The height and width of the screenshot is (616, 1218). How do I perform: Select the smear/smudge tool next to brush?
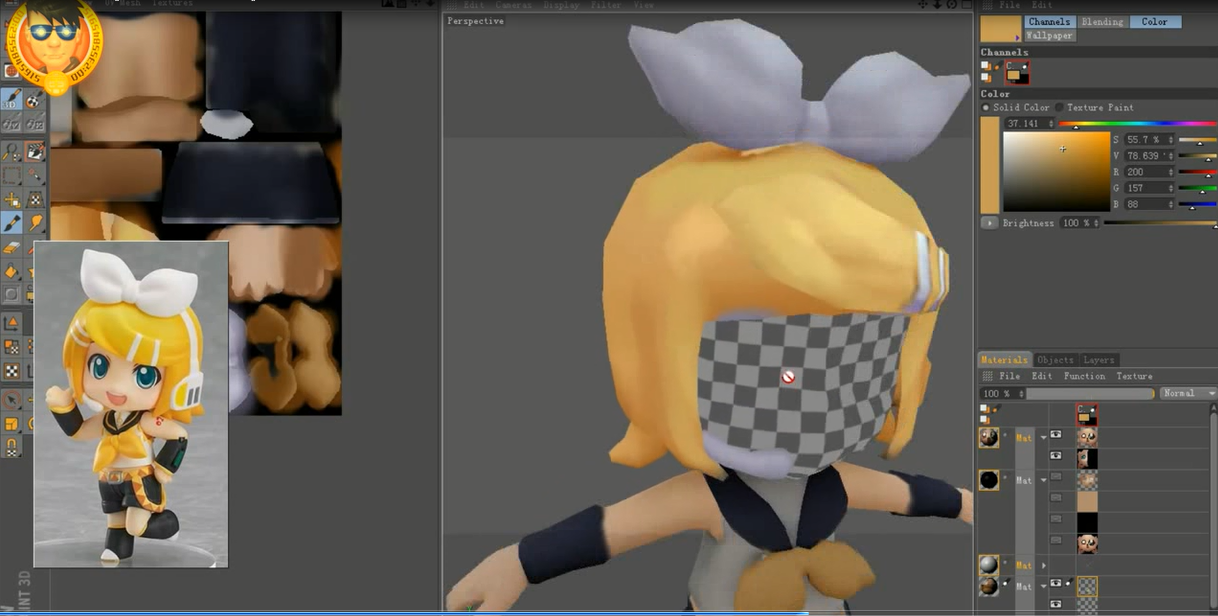click(35, 222)
